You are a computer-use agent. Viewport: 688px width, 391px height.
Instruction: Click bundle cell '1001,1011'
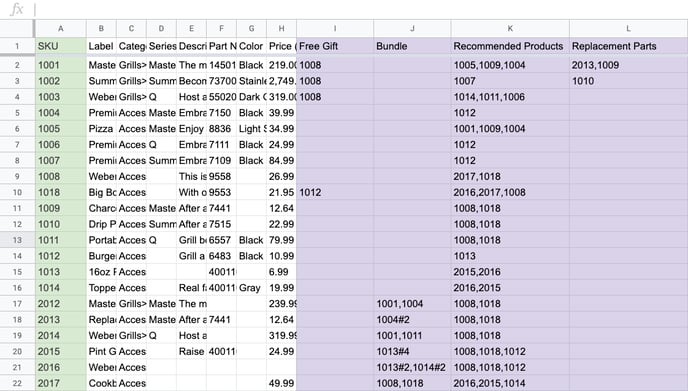pyautogui.click(x=412, y=335)
